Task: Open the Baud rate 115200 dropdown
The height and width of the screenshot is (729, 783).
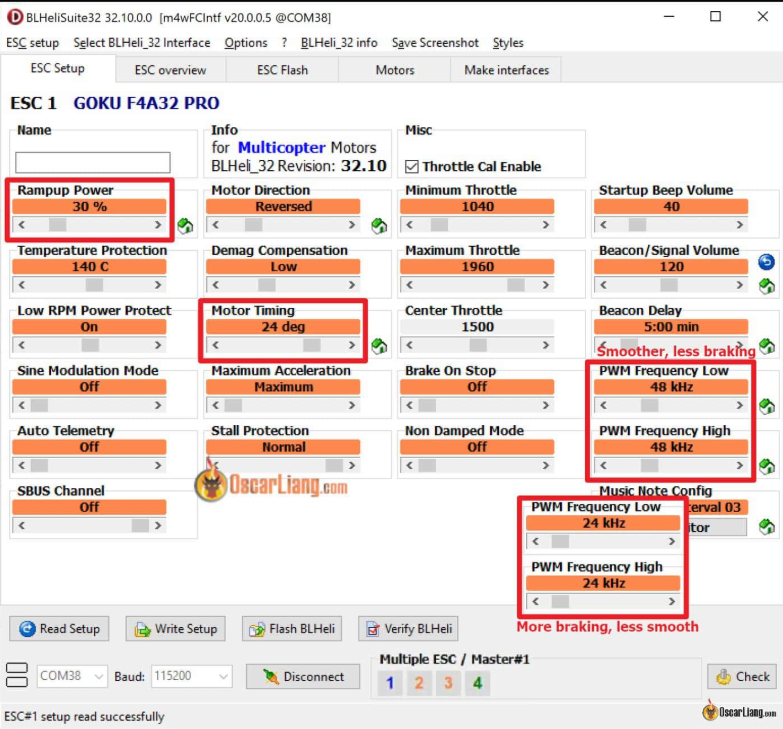Action: point(223,677)
